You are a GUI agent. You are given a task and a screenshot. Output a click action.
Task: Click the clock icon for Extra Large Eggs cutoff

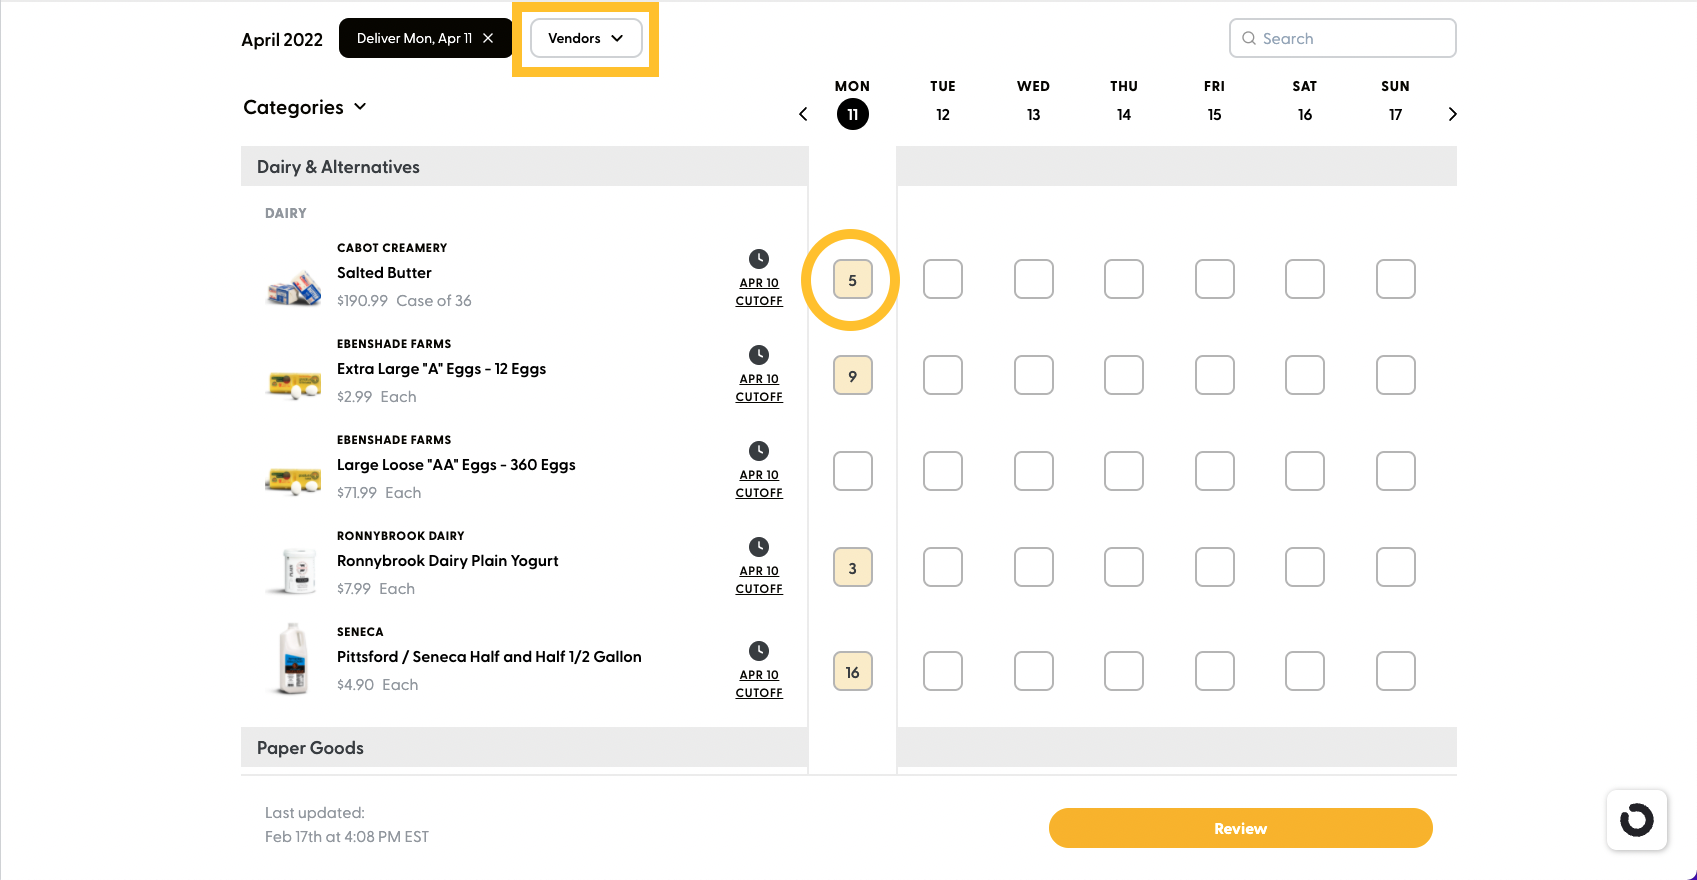(759, 355)
